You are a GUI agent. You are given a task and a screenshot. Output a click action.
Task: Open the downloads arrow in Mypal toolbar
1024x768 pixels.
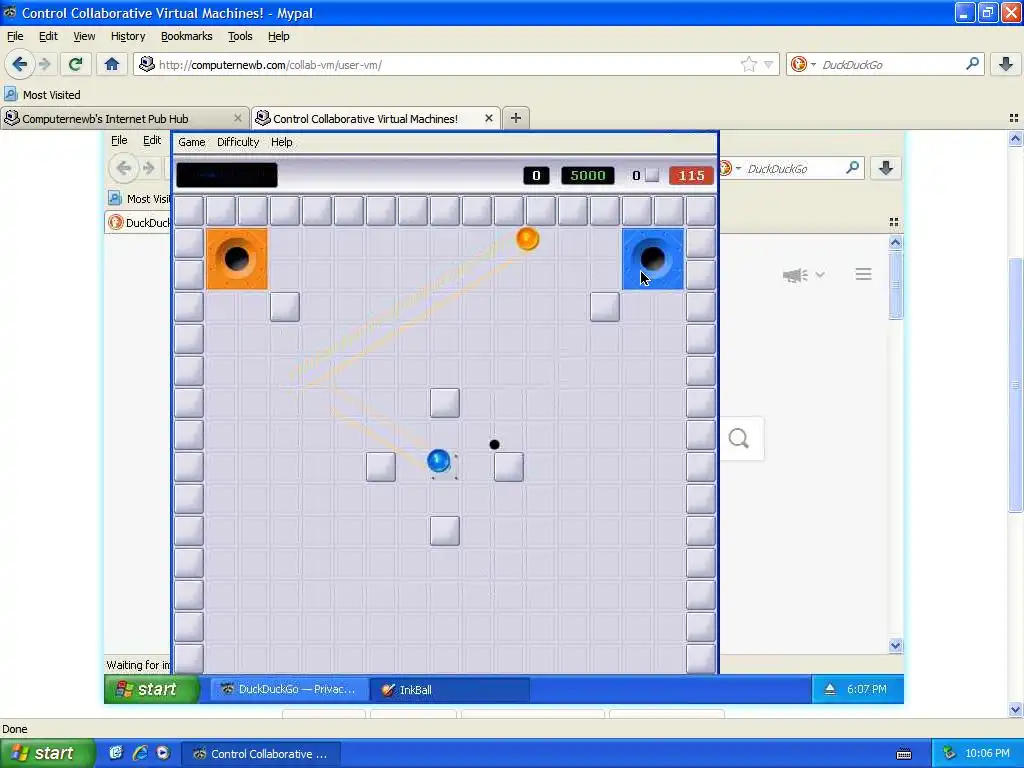tap(1006, 64)
